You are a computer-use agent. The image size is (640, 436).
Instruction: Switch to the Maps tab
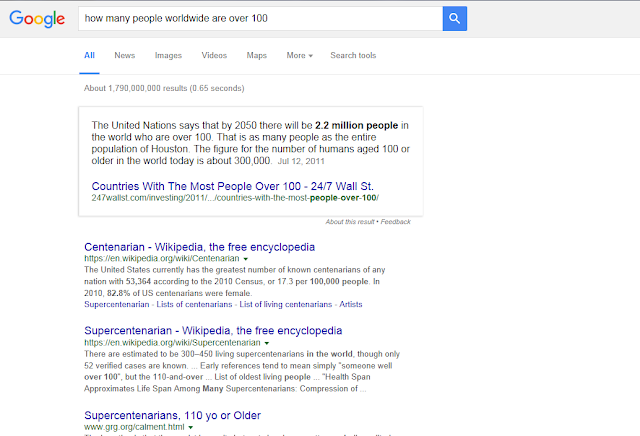coord(256,55)
